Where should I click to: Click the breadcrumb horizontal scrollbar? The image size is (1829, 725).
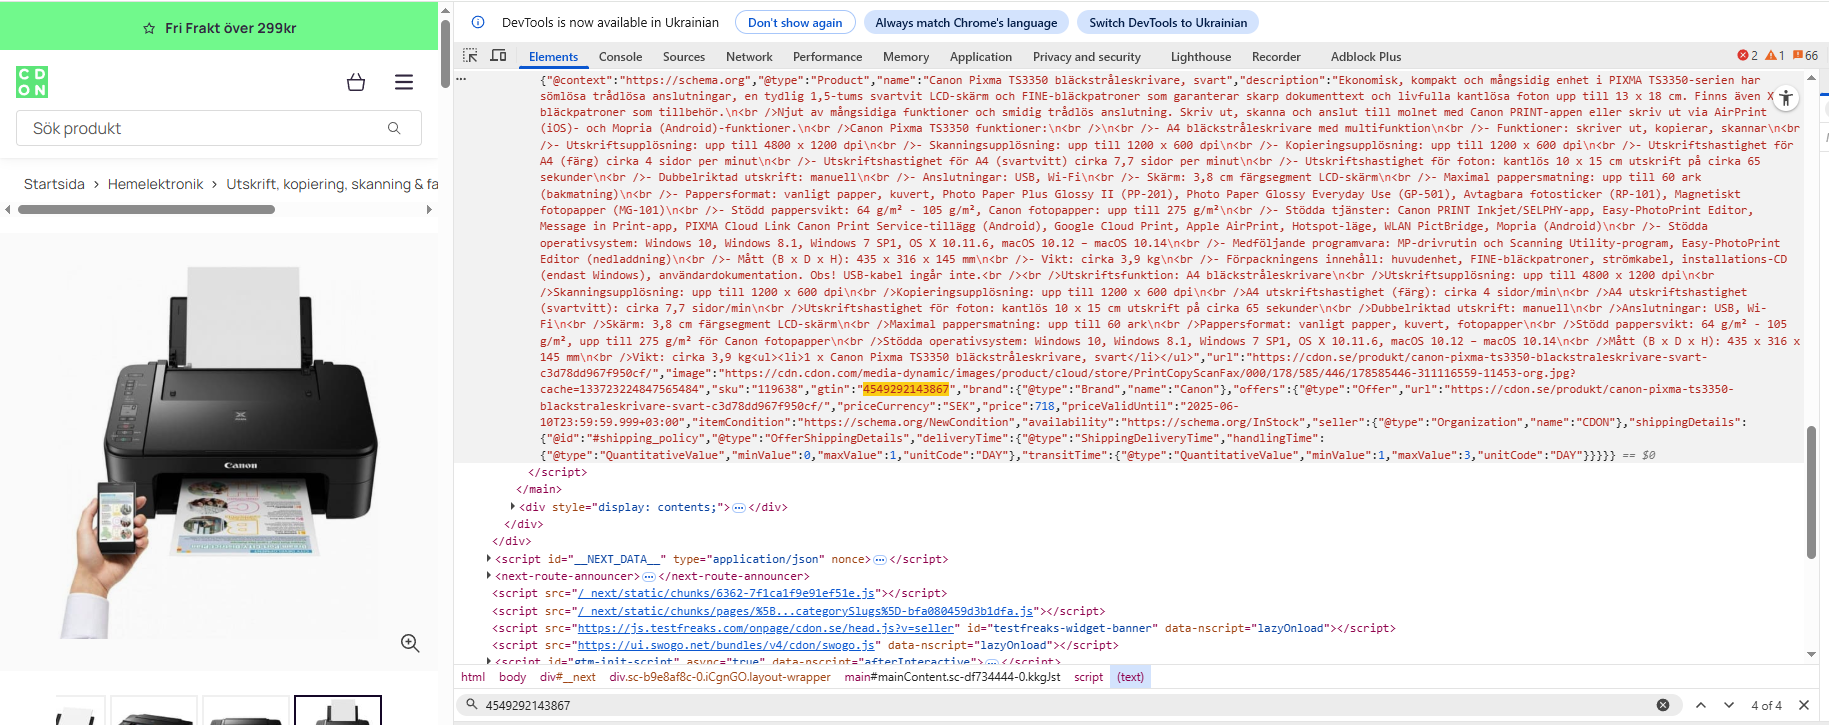tap(146, 209)
